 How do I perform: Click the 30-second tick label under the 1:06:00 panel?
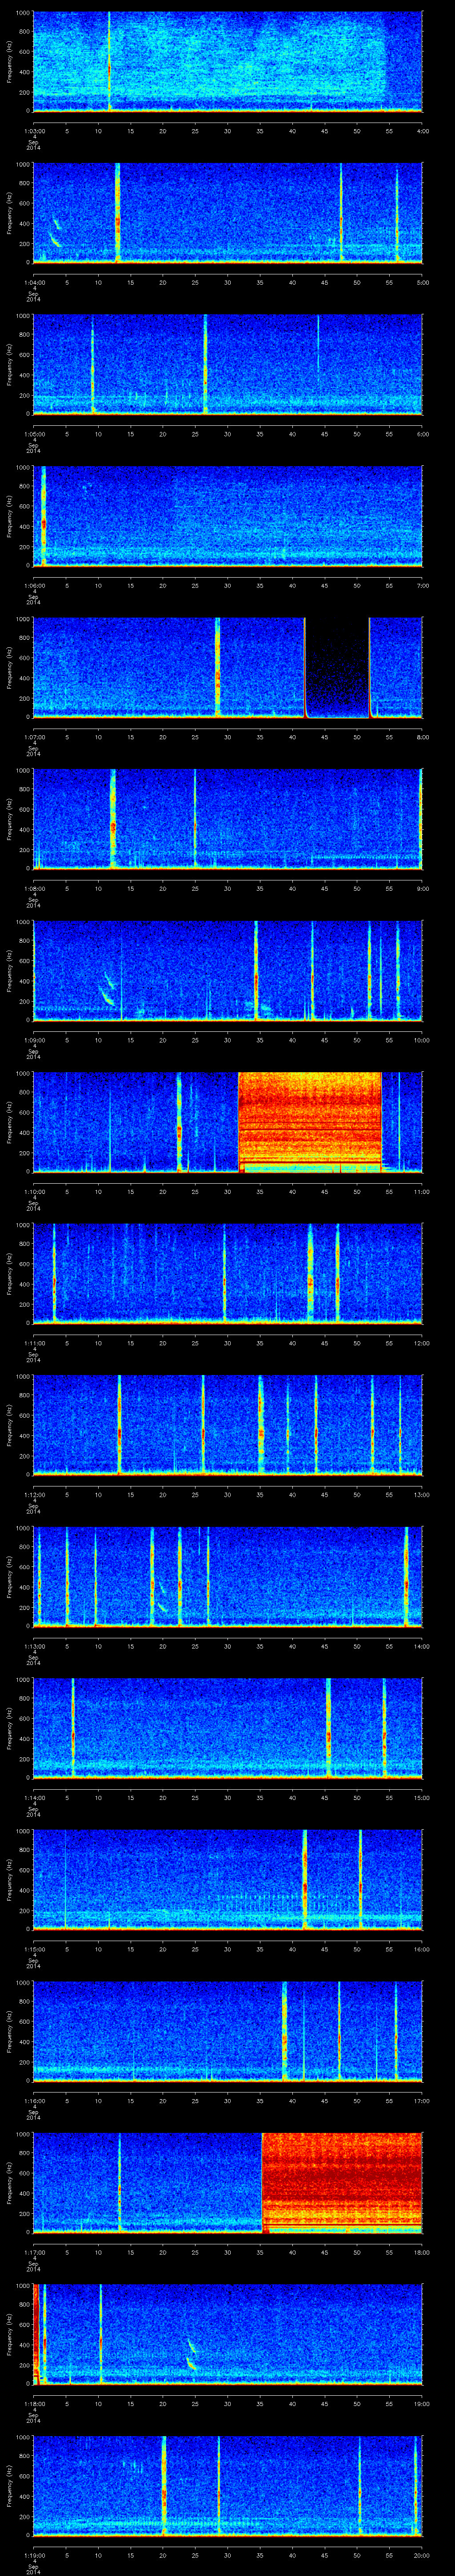pos(228,585)
